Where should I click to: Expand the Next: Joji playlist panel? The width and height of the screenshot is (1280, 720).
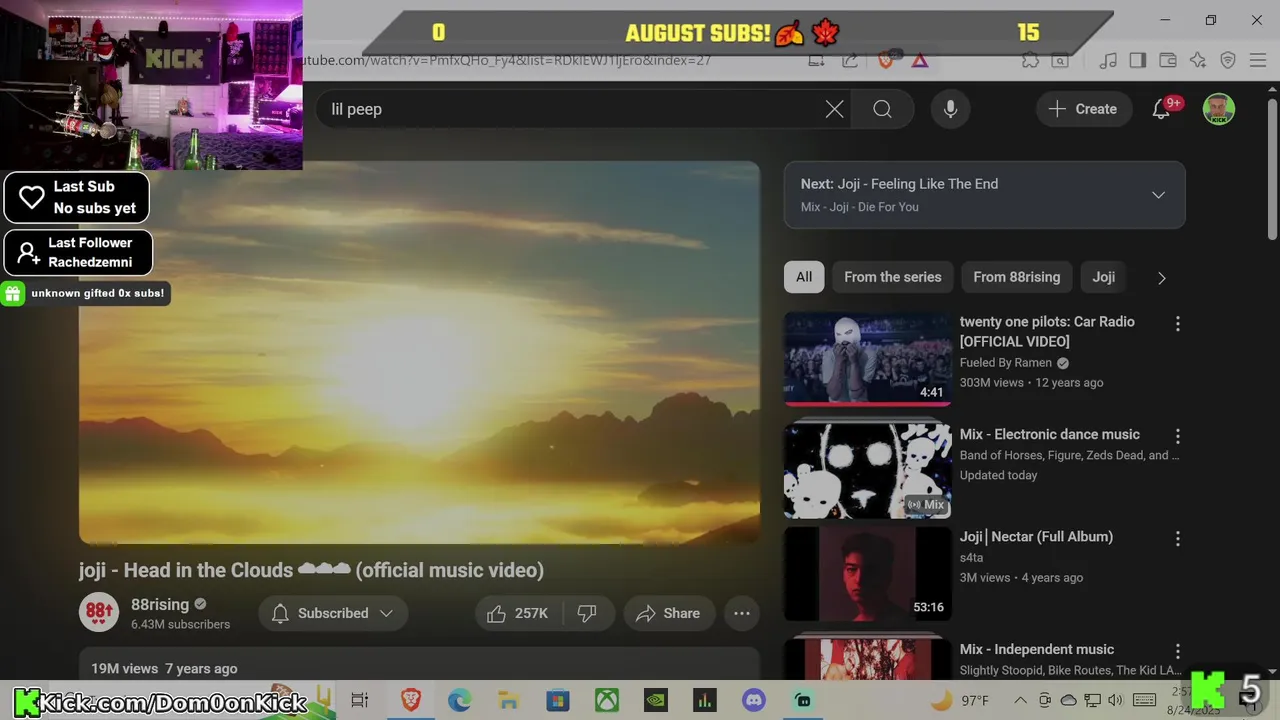click(1158, 195)
